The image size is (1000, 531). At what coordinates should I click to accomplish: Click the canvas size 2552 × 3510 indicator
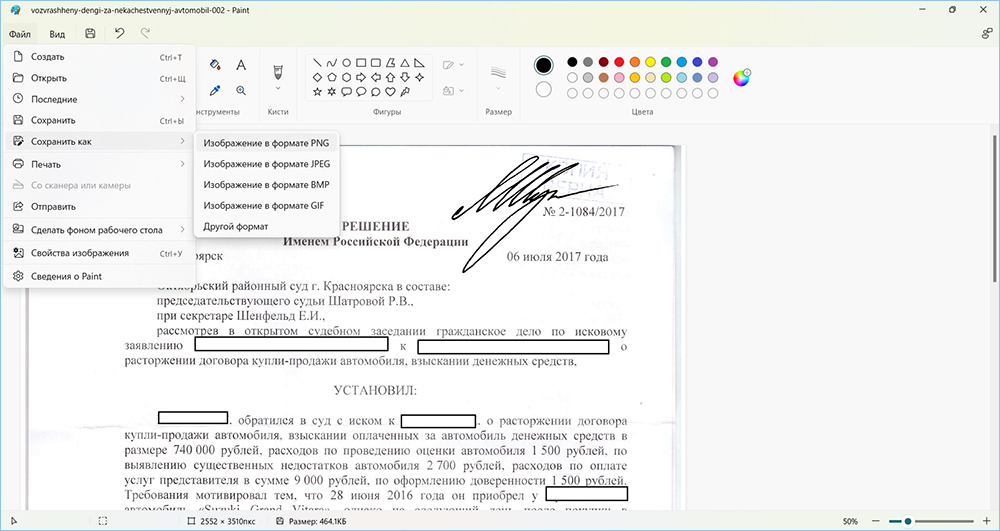point(223,521)
